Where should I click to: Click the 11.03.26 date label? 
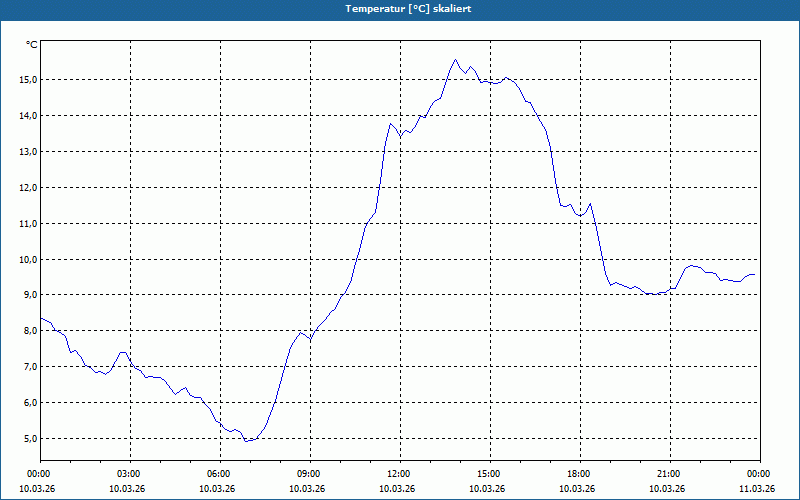[x=757, y=489]
